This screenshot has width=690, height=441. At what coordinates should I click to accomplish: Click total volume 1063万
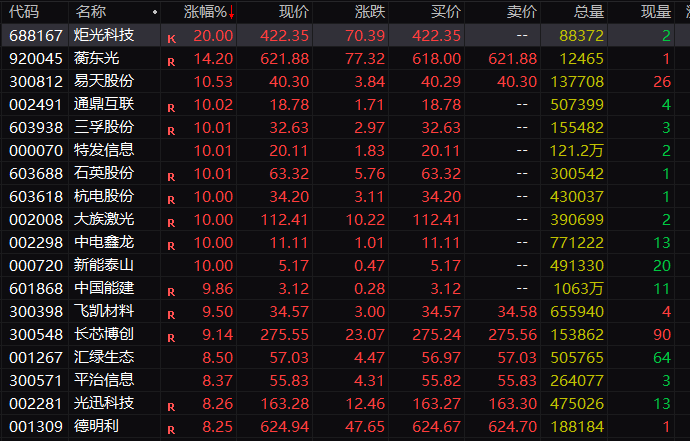point(578,289)
